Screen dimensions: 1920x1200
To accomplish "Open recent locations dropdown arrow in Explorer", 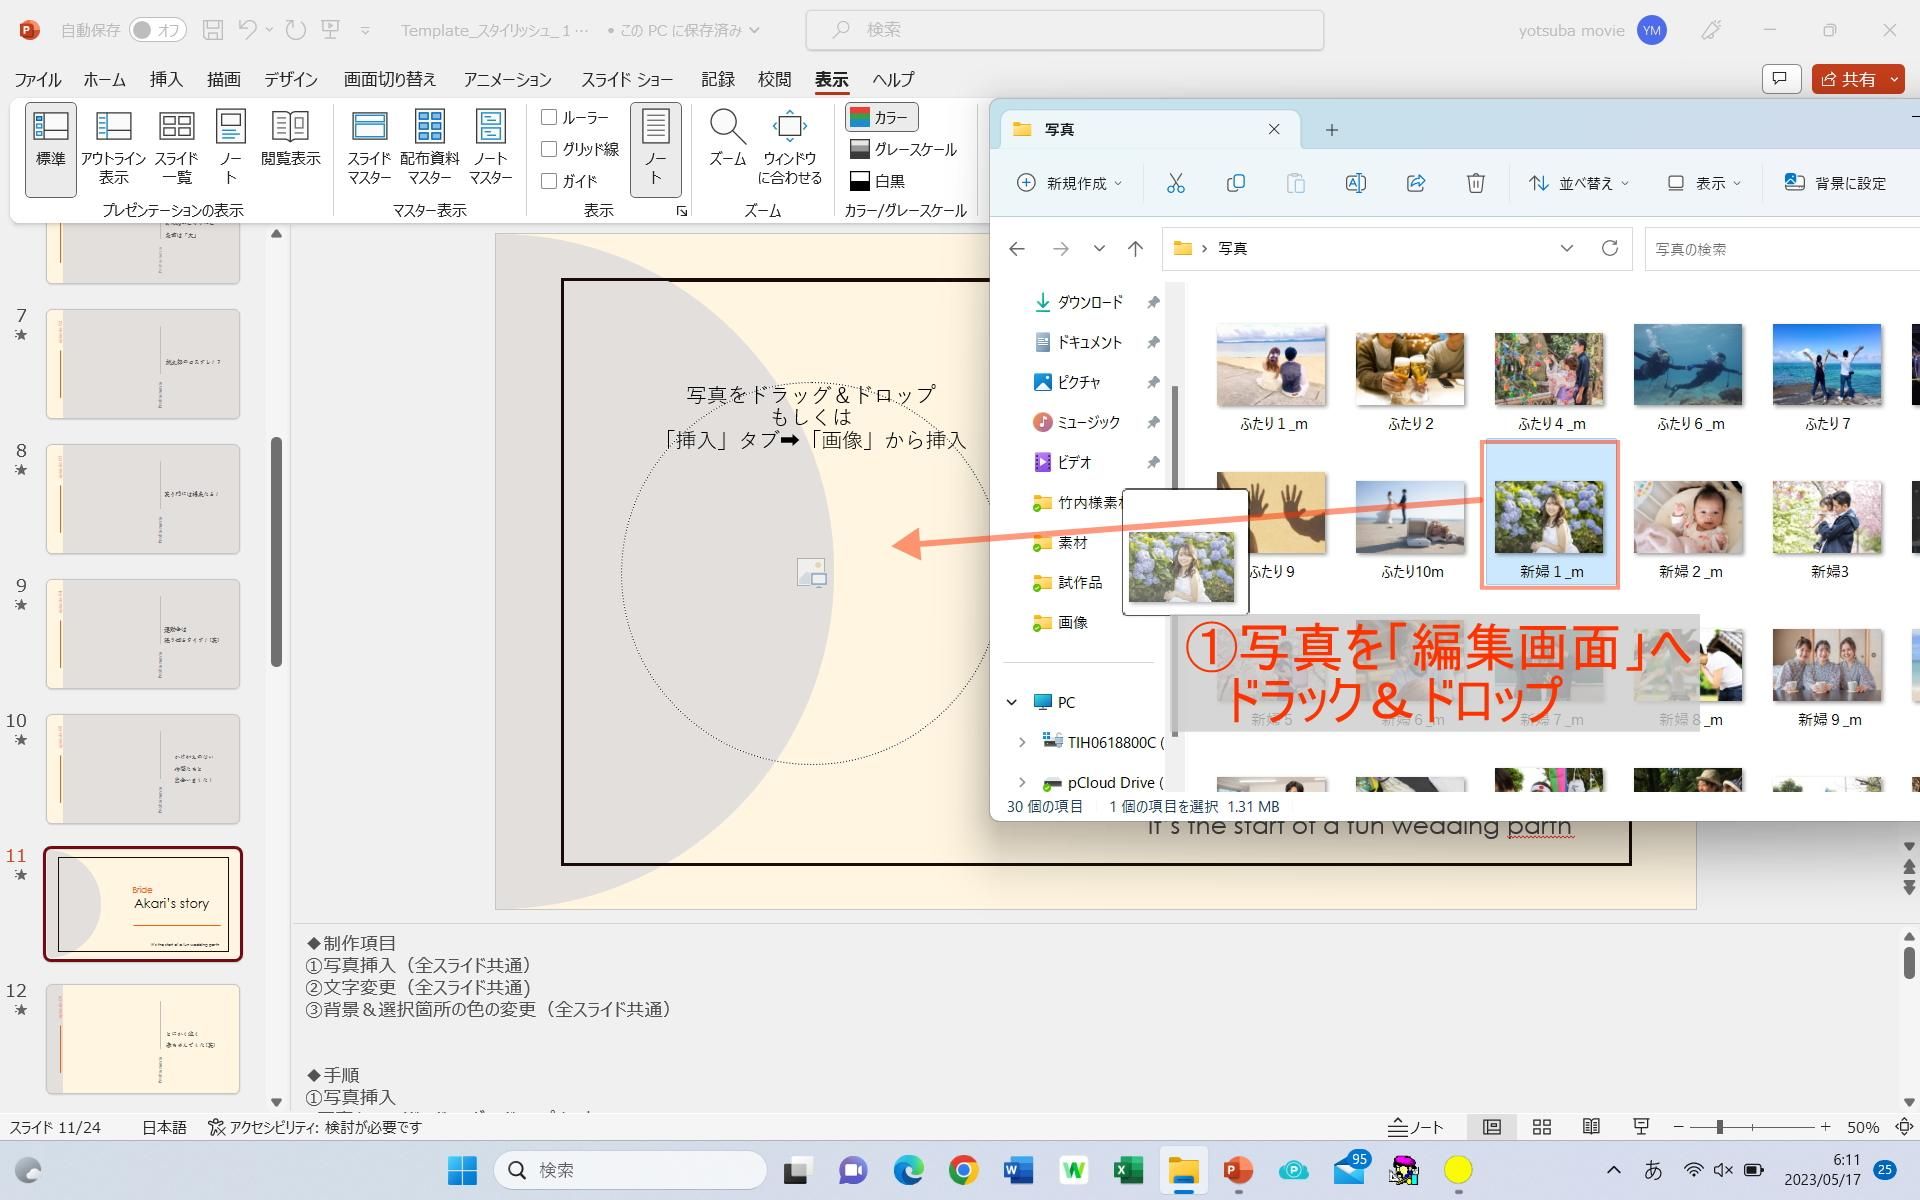I will [1099, 248].
